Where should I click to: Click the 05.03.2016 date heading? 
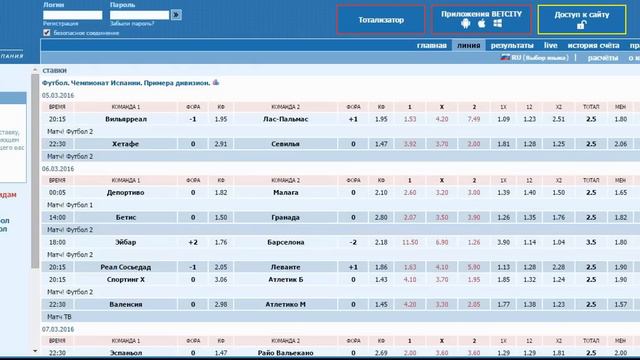pyautogui.click(x=58, y=96)
